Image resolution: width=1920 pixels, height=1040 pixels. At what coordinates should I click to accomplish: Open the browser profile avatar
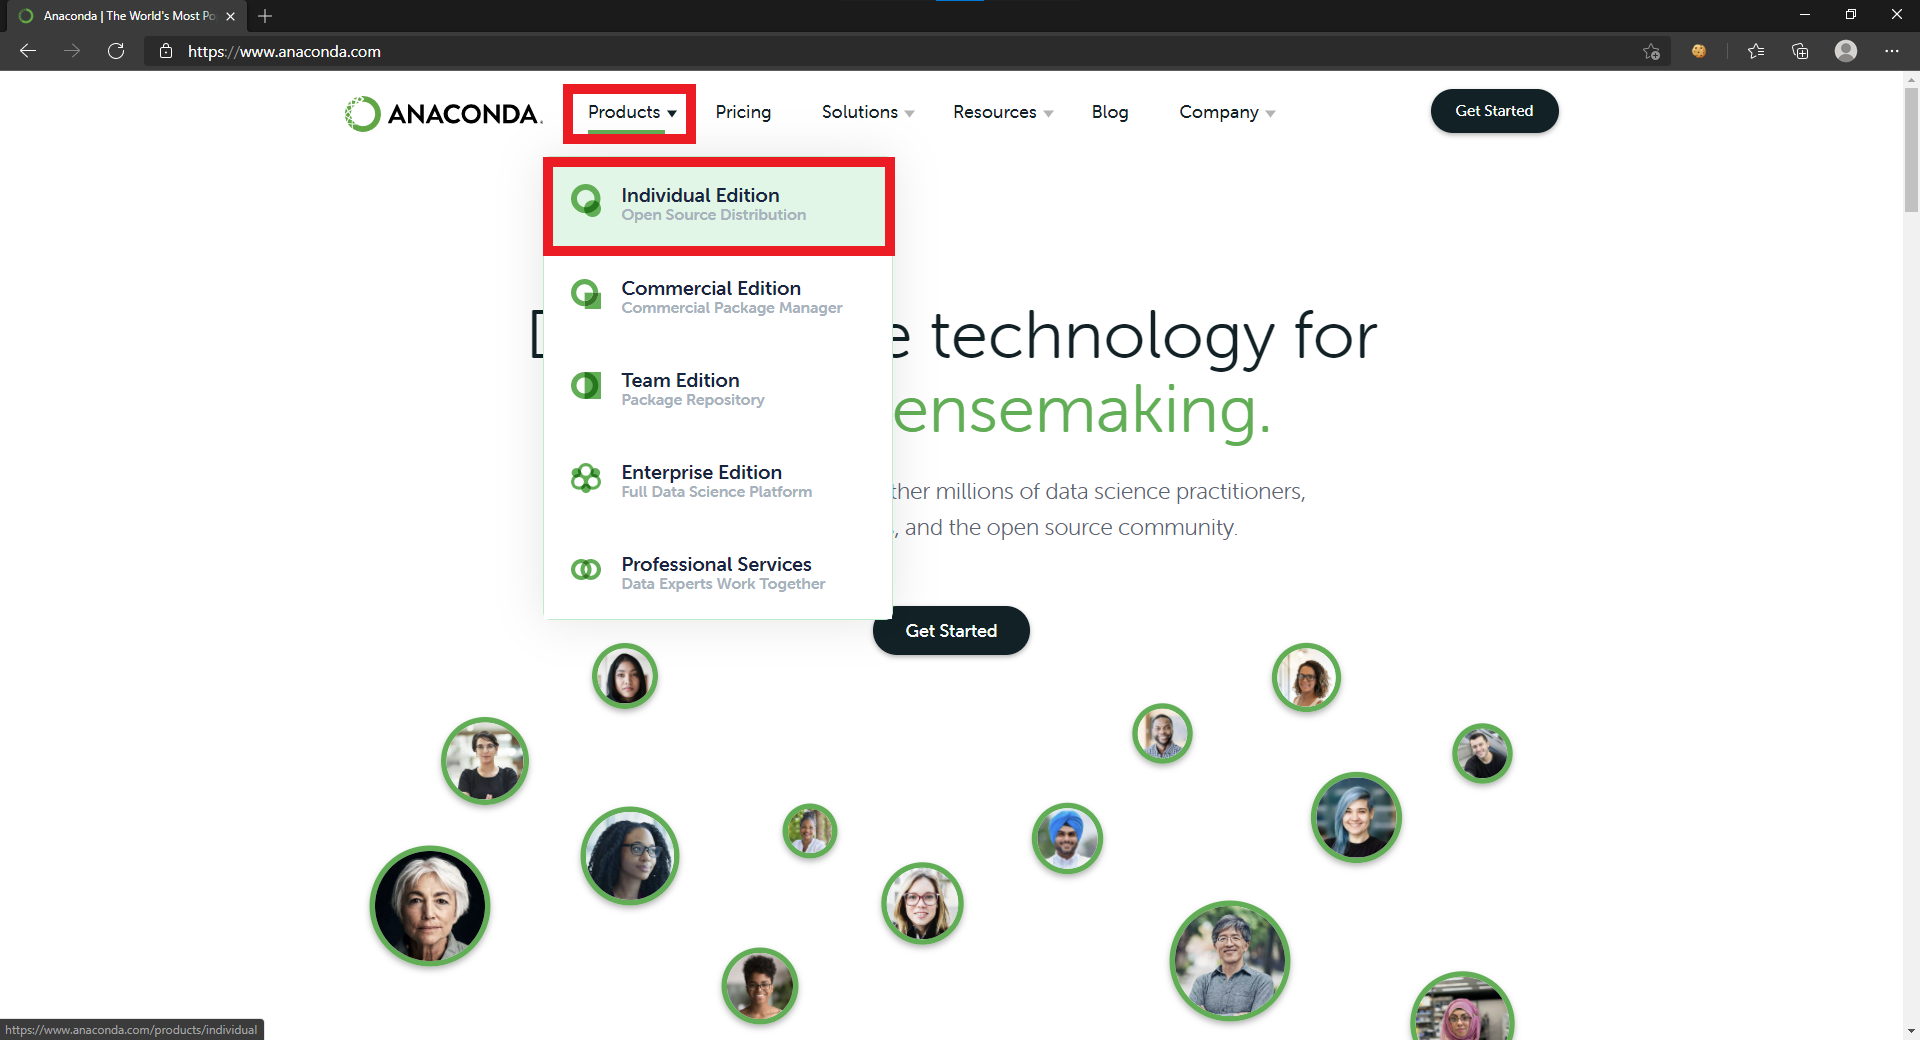click(1846, 51)
